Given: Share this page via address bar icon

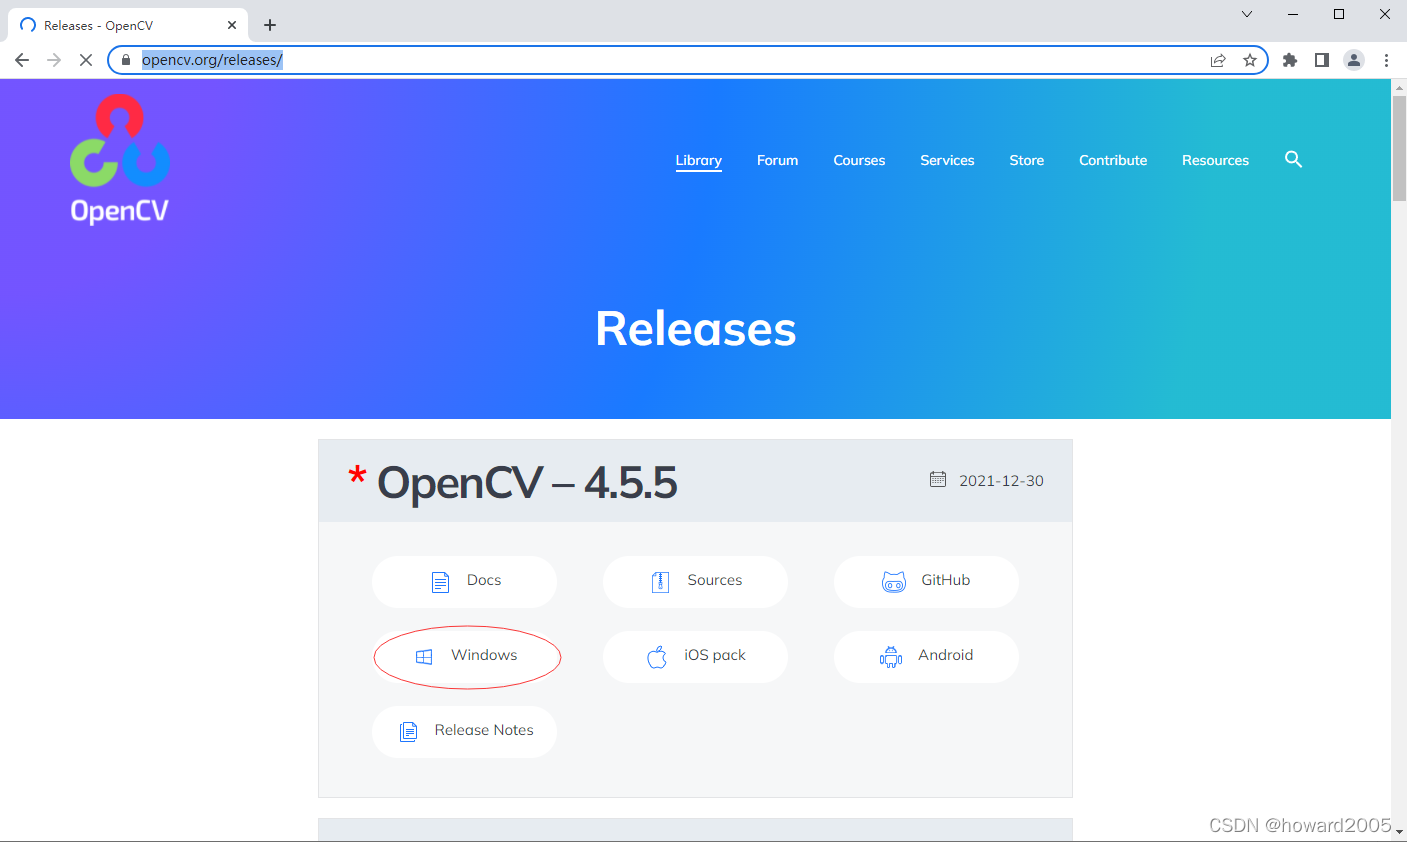Looking at the screenshot, I should (1218, 60).
